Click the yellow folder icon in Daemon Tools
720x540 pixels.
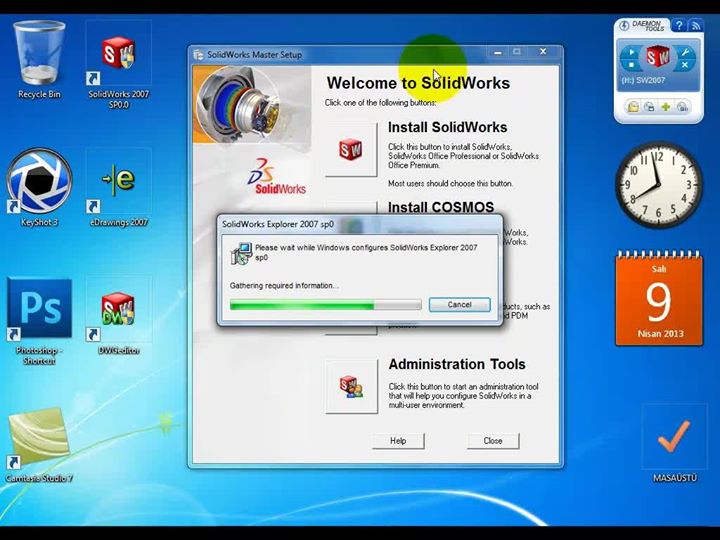point(633,107)
